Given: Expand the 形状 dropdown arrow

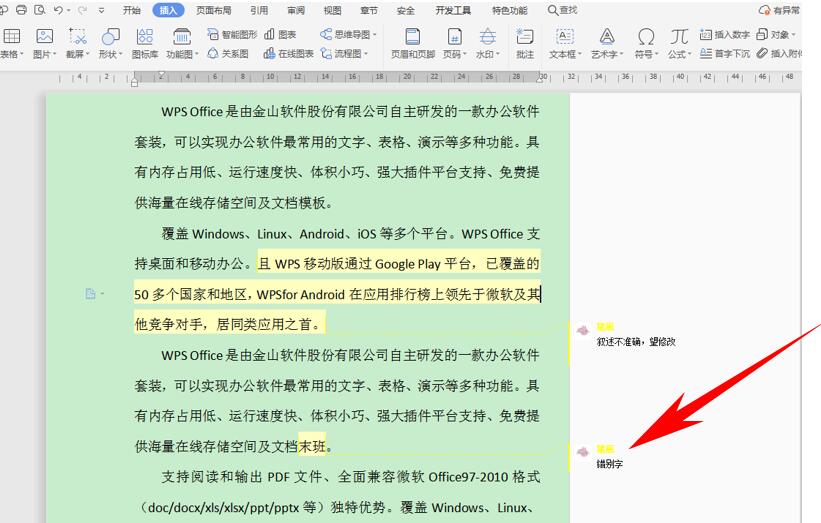Looking at the screenshot, I should point(121,54).
